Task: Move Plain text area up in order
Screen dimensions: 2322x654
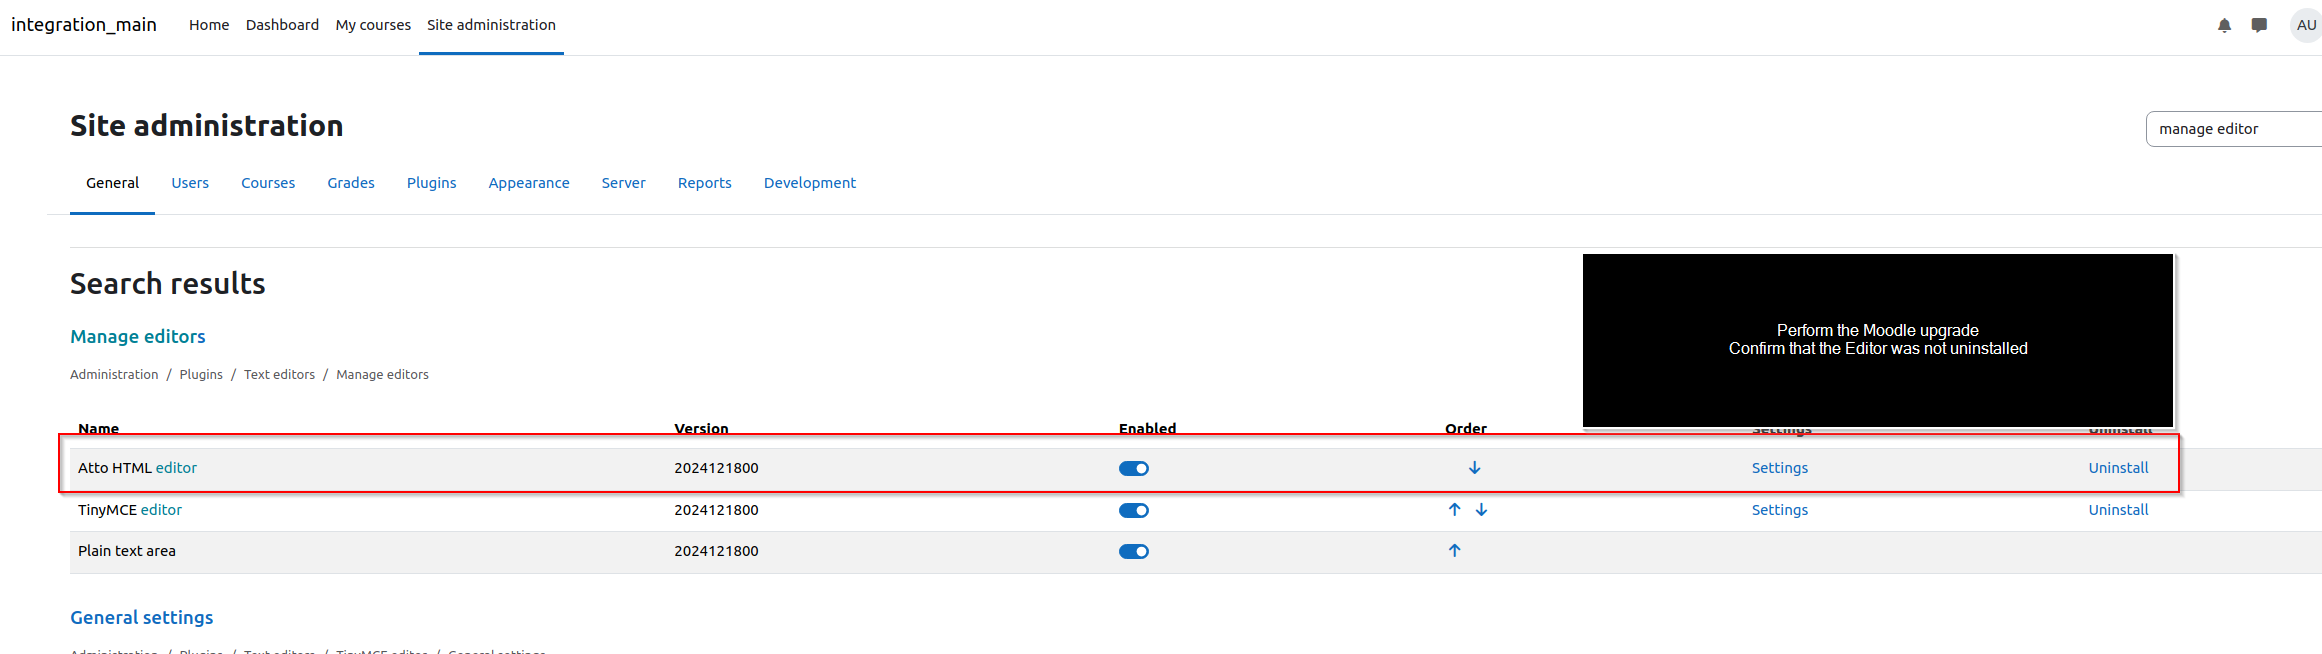Action: pyautogui.click(x=1454, y=551)
